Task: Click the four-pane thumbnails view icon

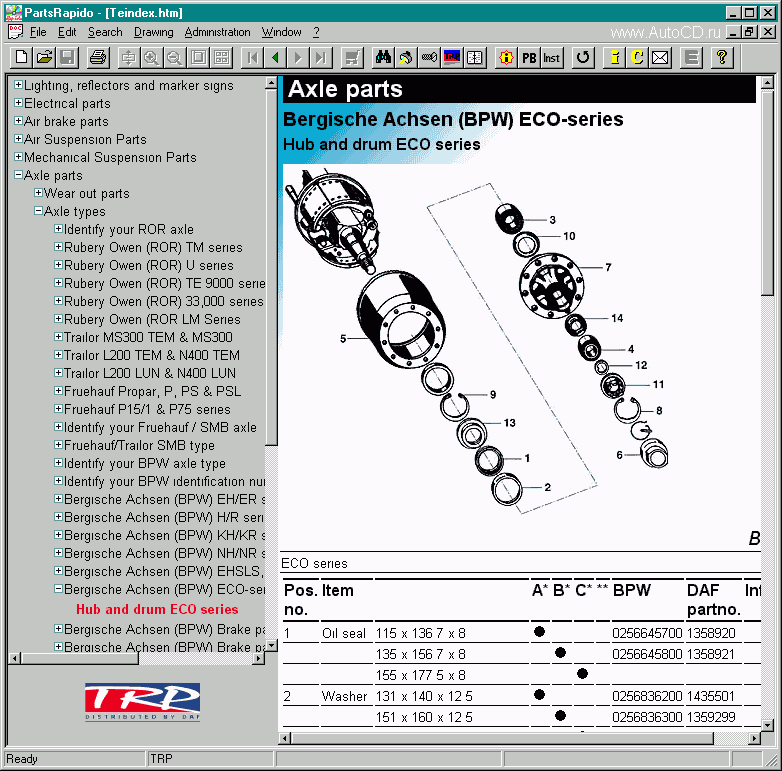Action: (x=221, y=58)
